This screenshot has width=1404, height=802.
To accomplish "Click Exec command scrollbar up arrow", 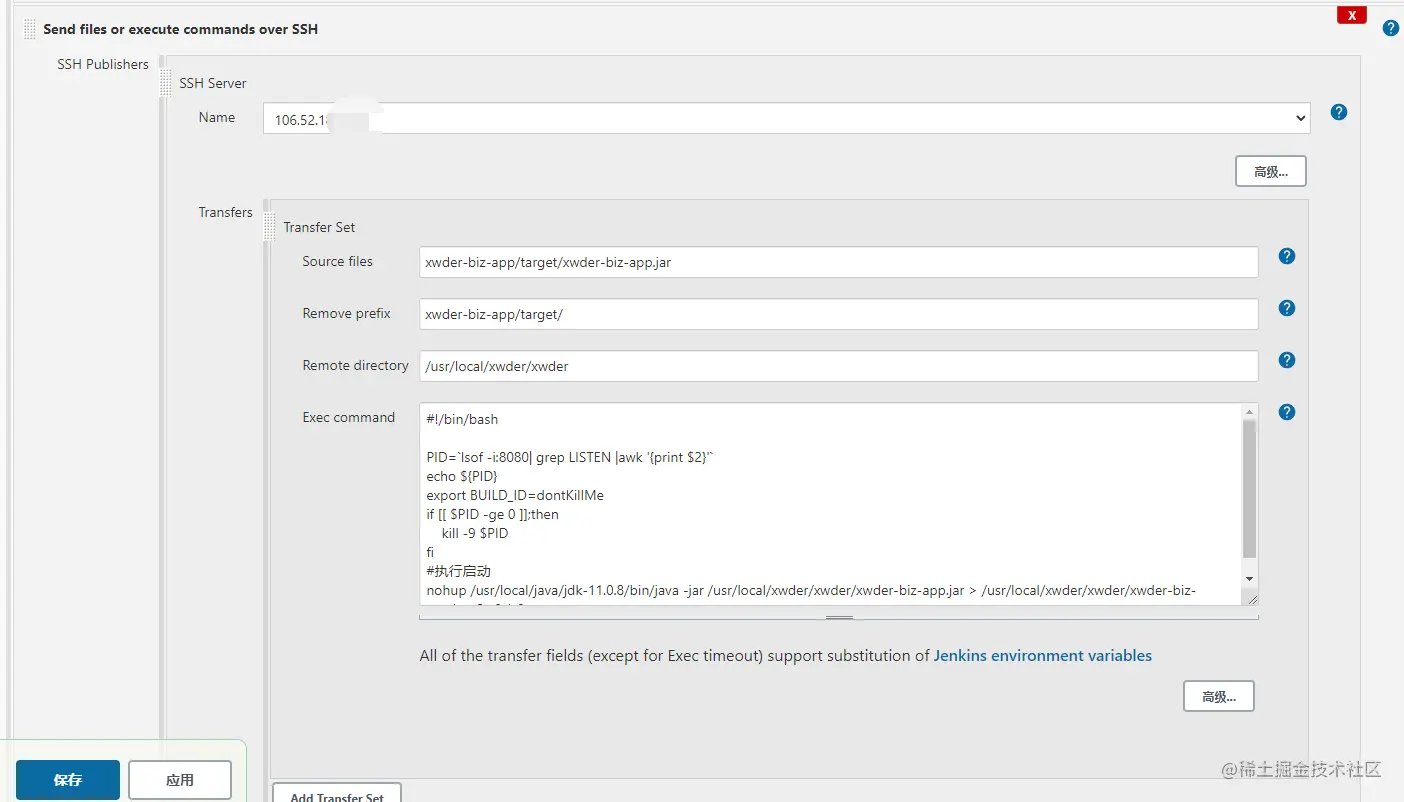I will pyautogui.click(x=1249, y=412).
